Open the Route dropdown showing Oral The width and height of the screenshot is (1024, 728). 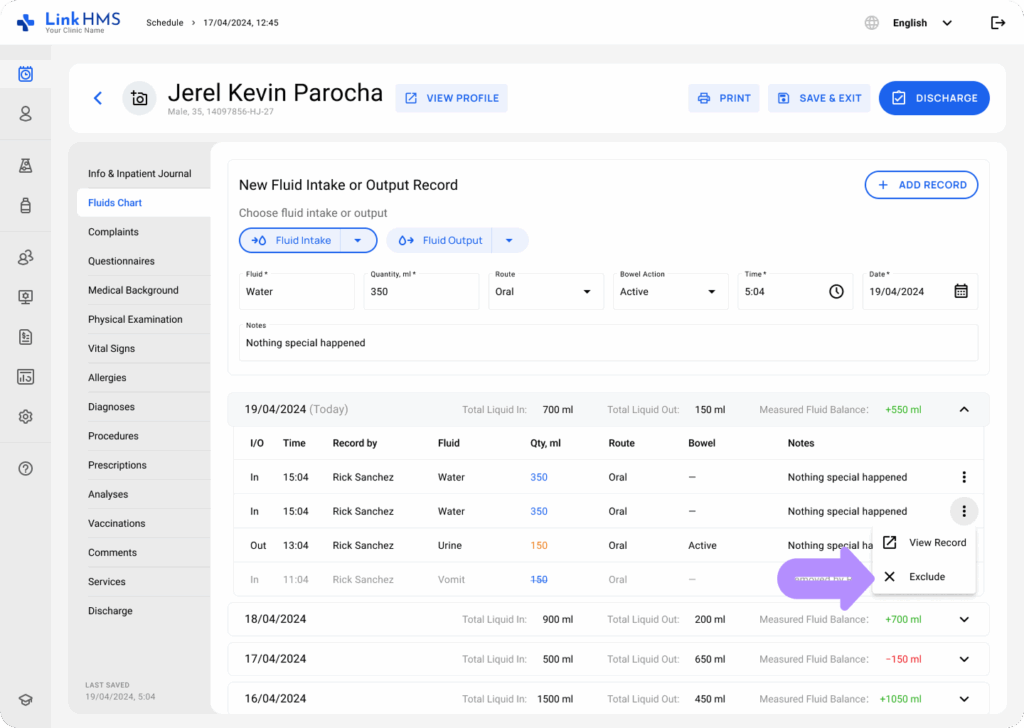point(543,291)
